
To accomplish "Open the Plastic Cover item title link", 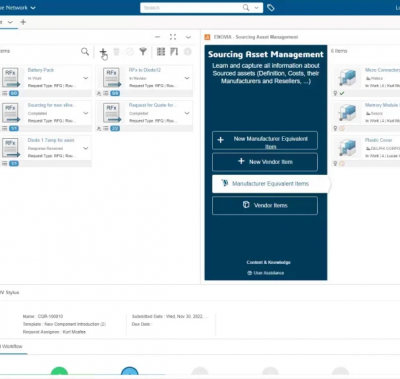I will tap(378, 140).
